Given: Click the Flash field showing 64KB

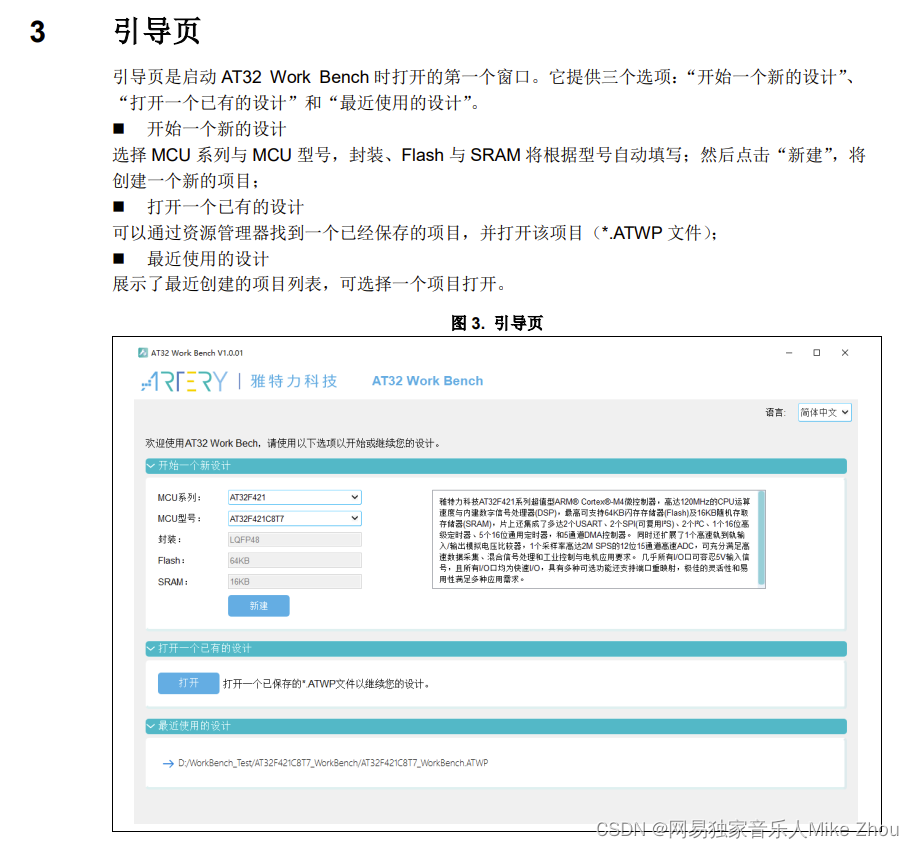Looking at the screenshot, I should pos(293,560).
